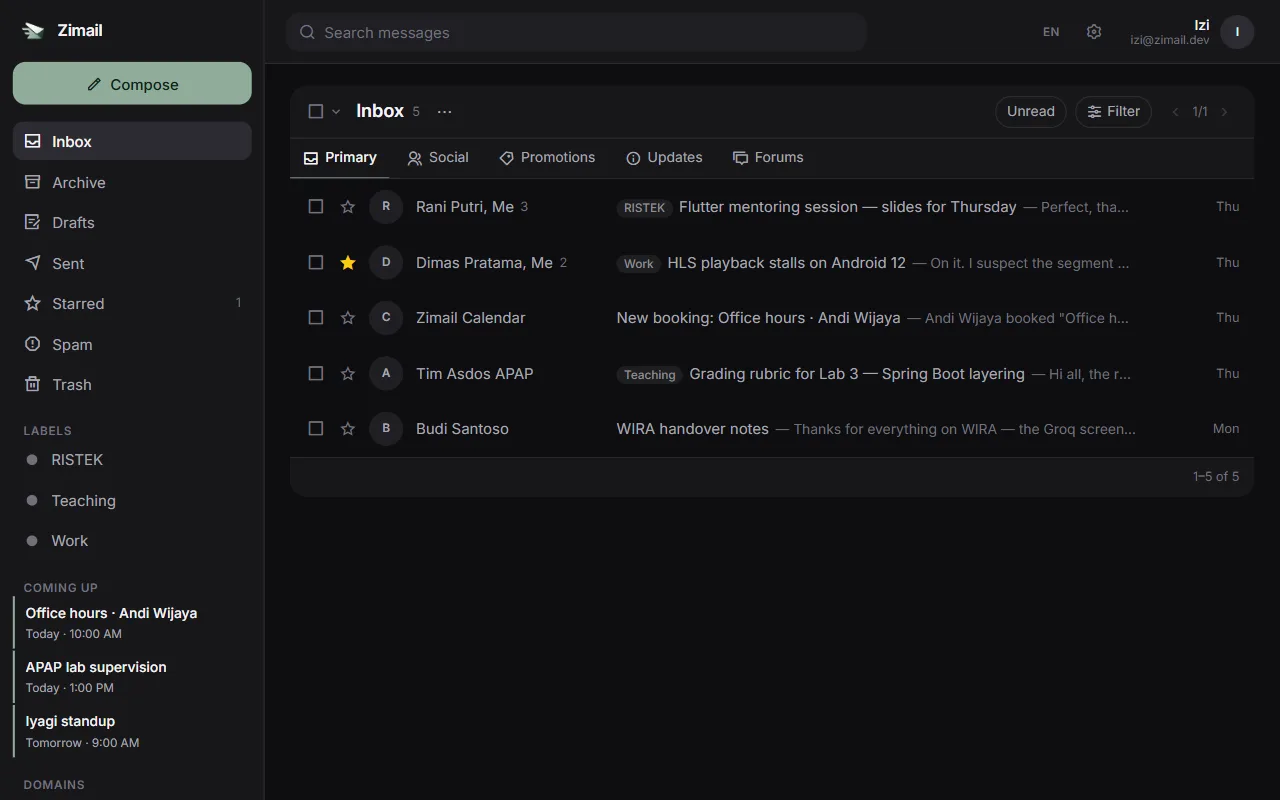
Task: Tick the checkbox for Dimas Pratama email
Action: pos(316,263)
